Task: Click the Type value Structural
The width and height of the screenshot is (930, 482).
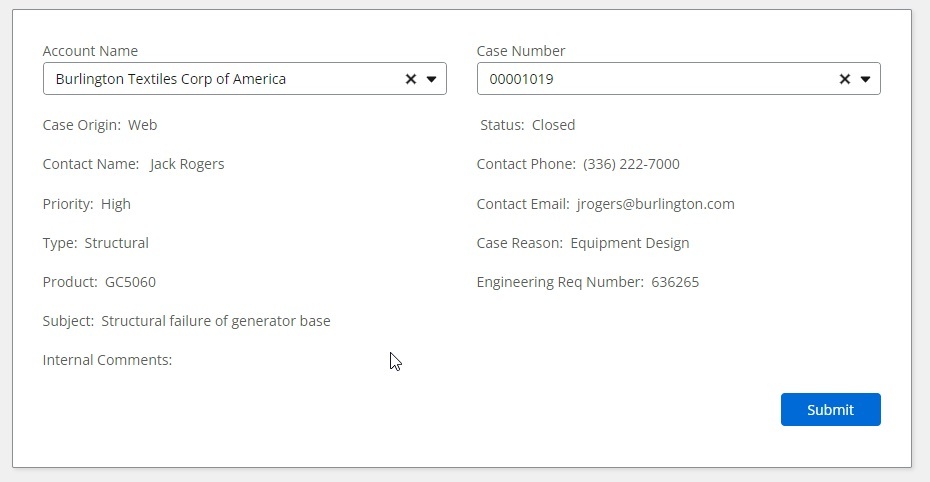Action: pyautogui.click(x=116, y=243)
